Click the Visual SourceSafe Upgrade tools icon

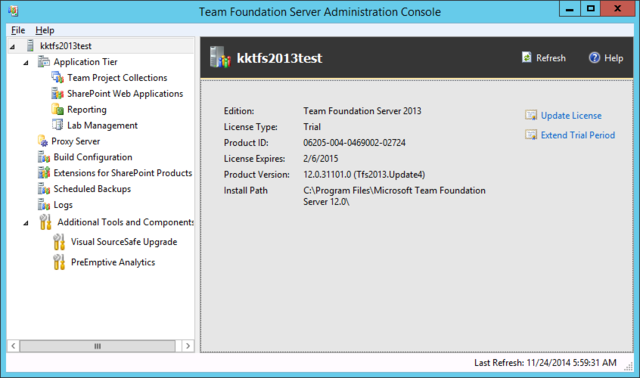59,242
